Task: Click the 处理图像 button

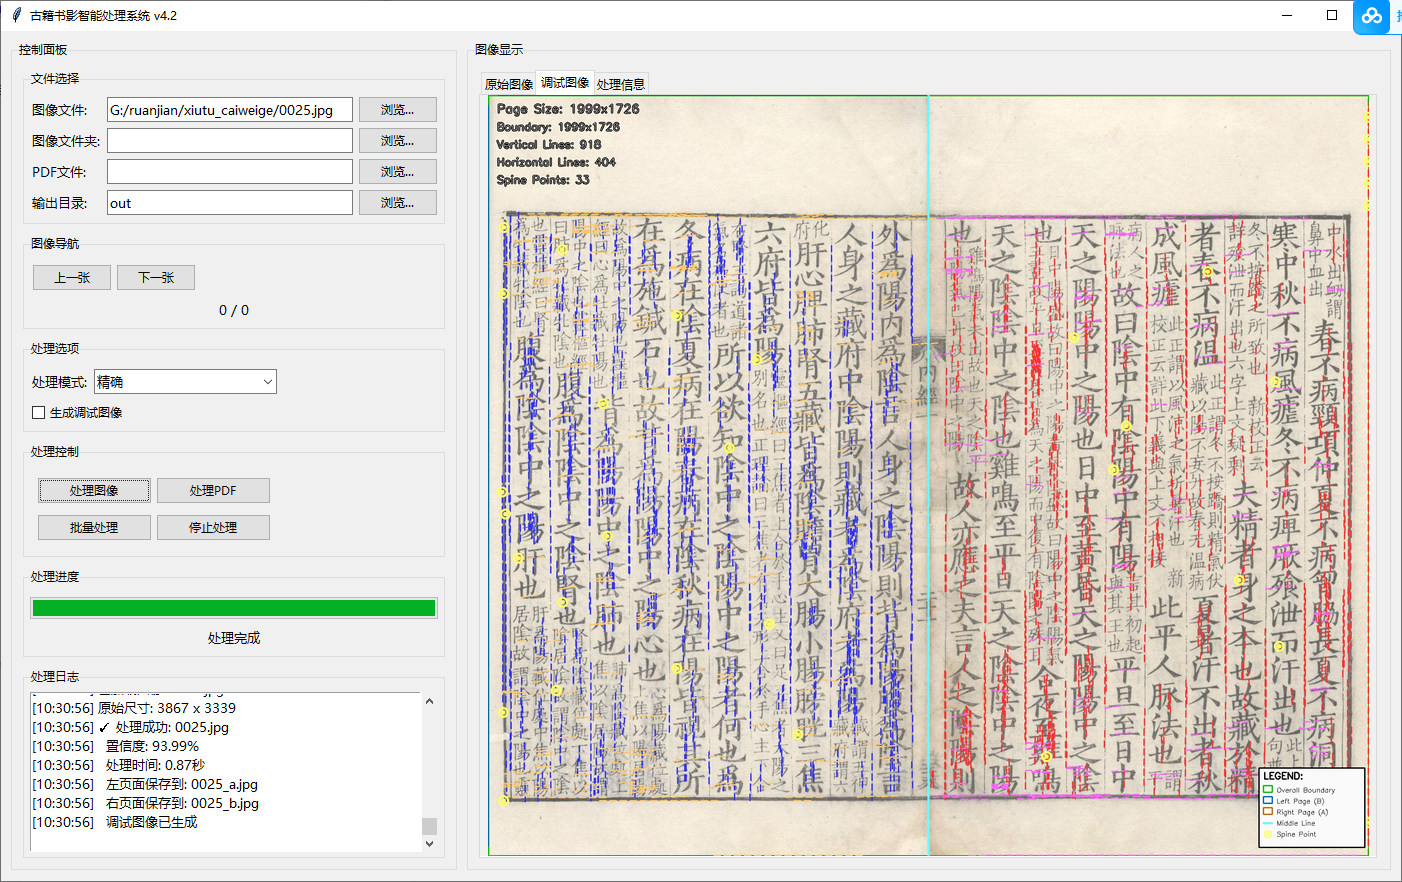Action: [93, 490]
